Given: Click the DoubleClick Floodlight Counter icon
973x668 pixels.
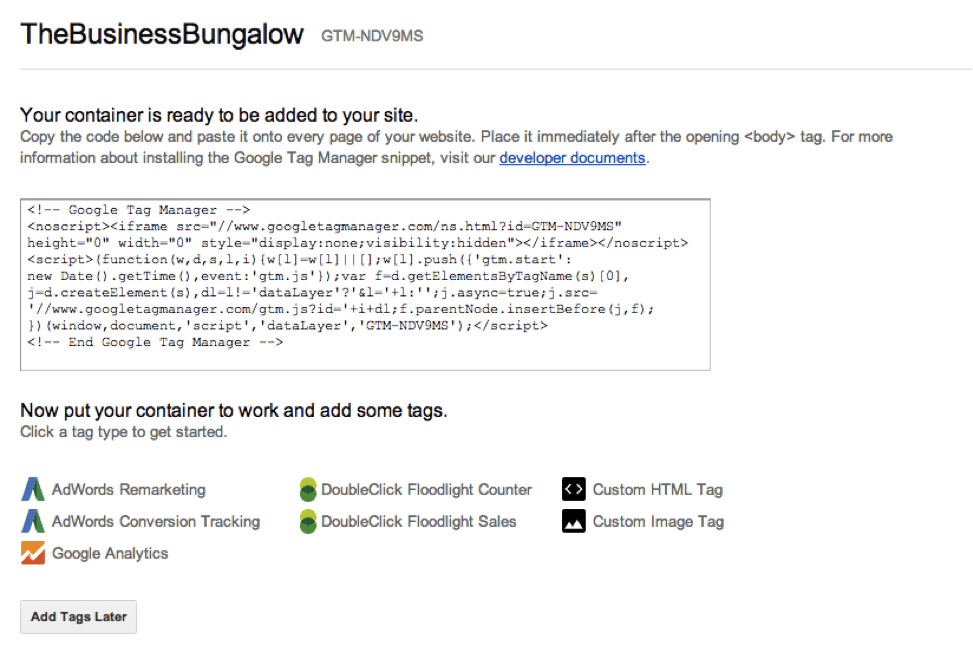Looking at the screenshot, I should tap(308, 489).
